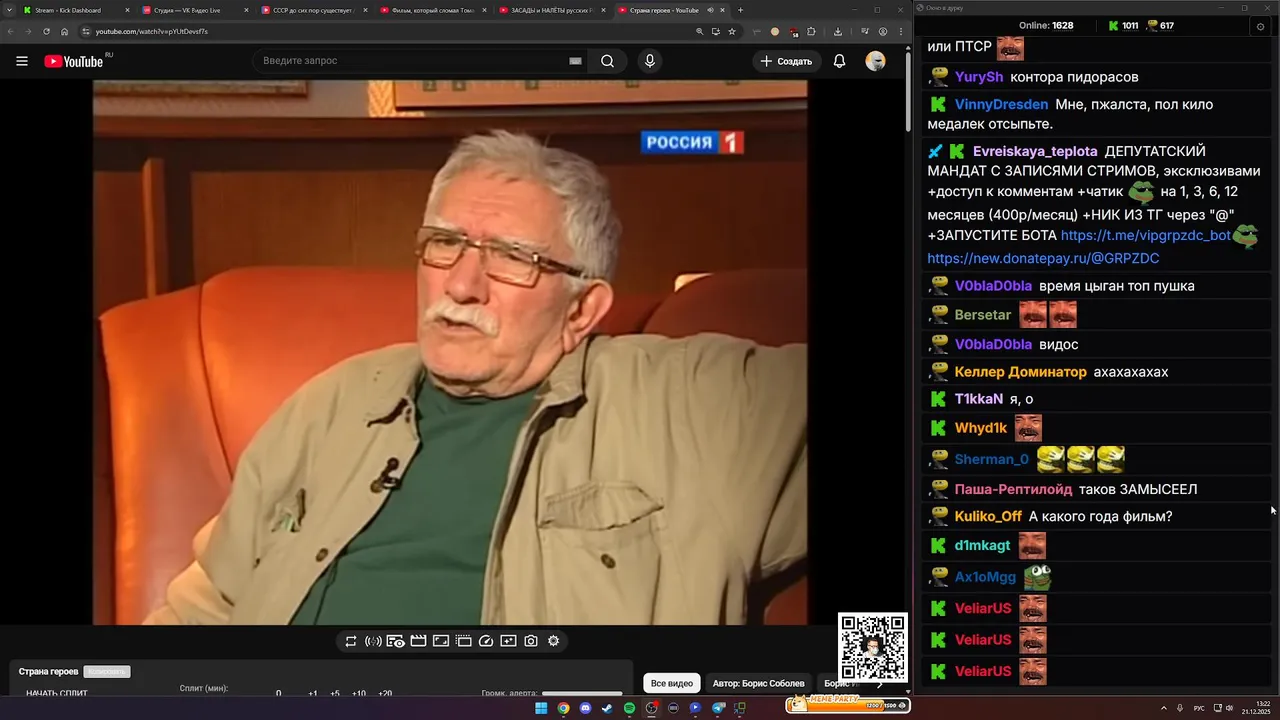1280x720 pixels.
Task: Switch to the Студия — VK Видео Live tab
Action: [193, 10]
